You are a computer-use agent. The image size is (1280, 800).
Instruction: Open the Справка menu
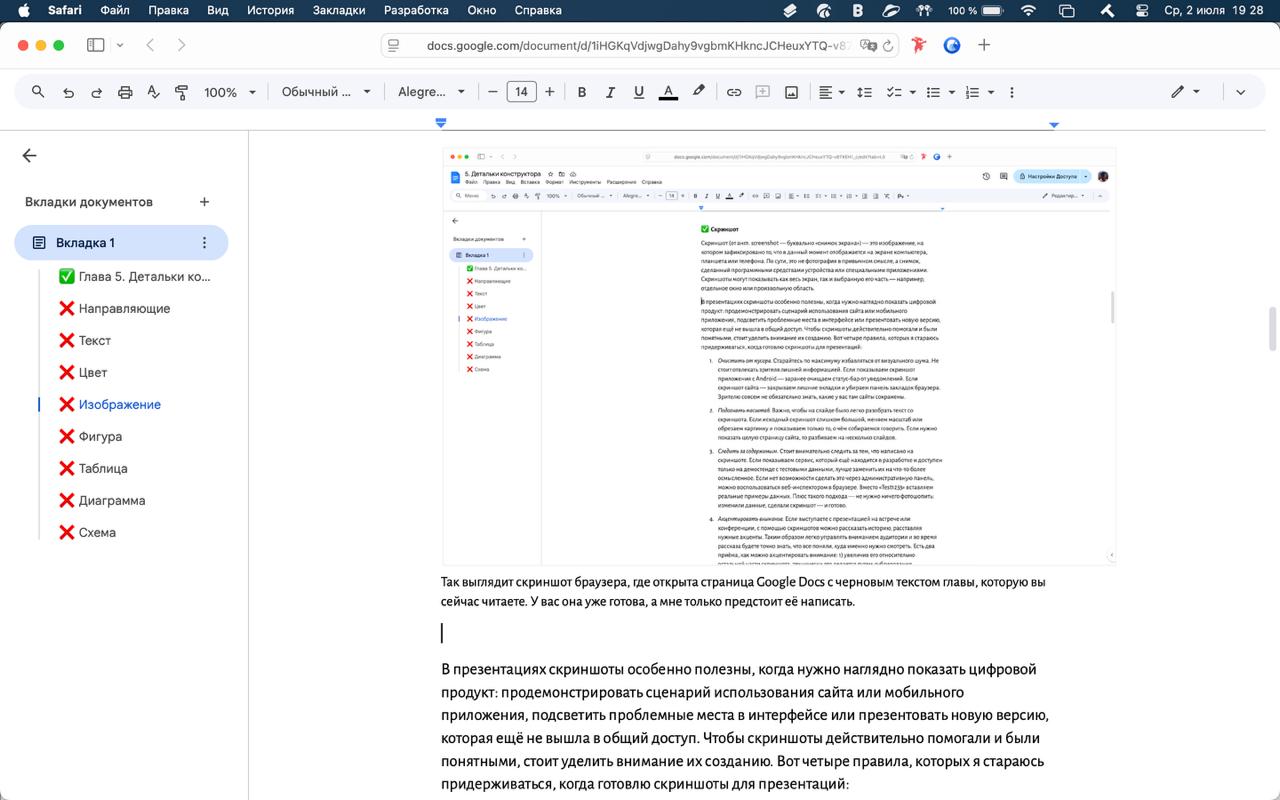(538, 10)
